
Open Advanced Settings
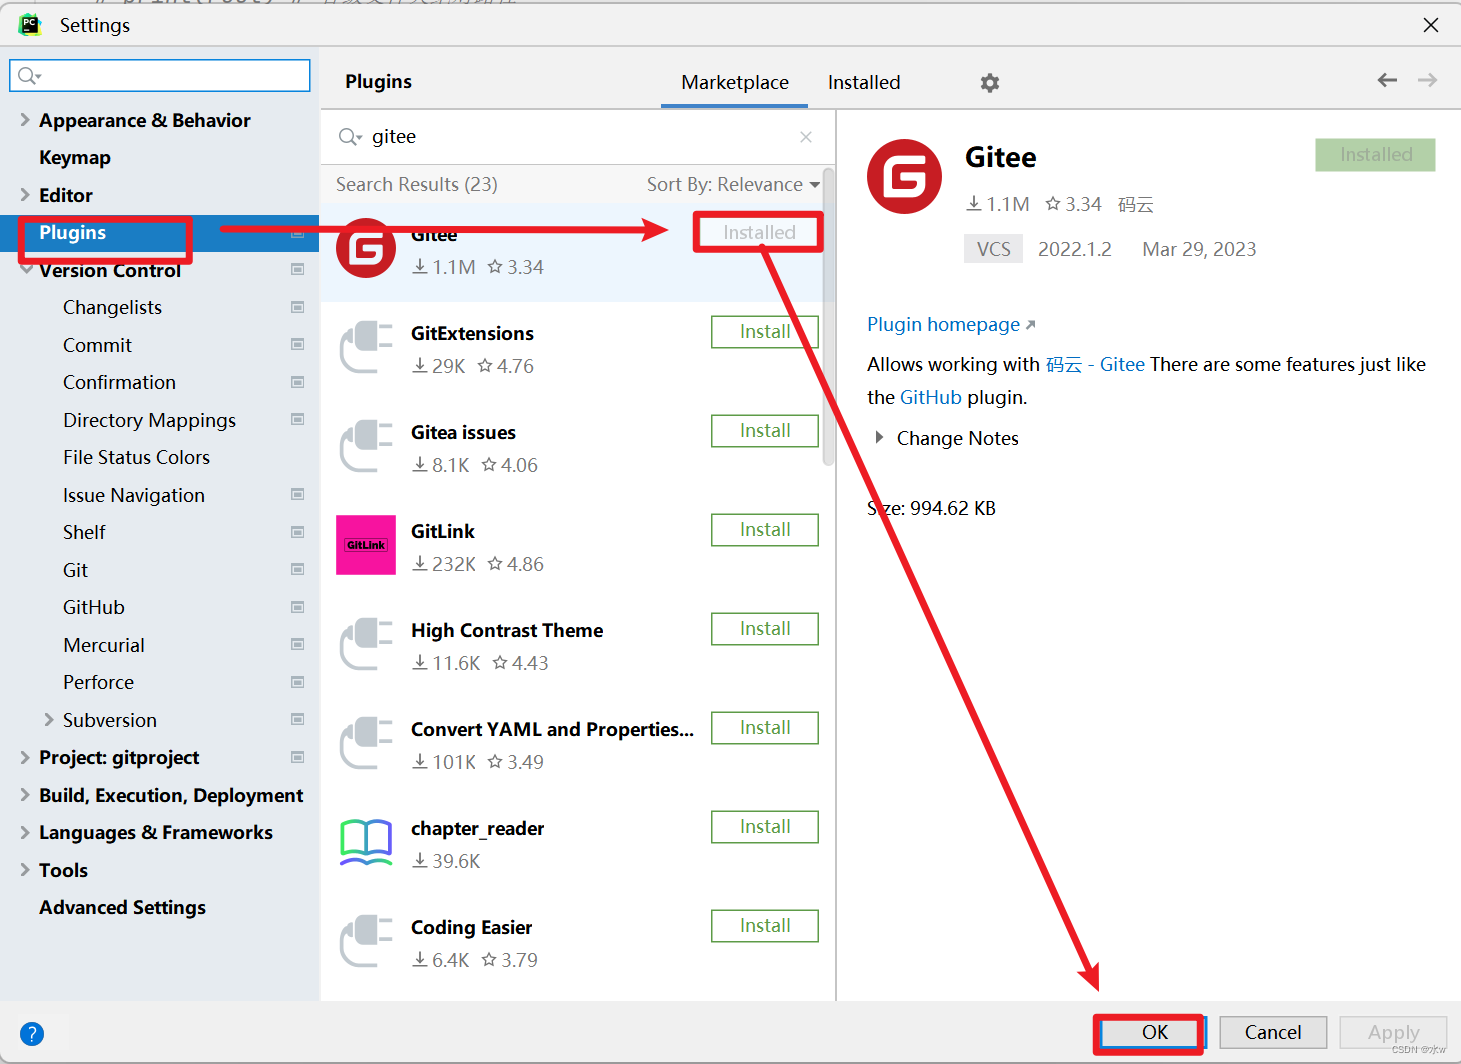(x=122, y=907)
